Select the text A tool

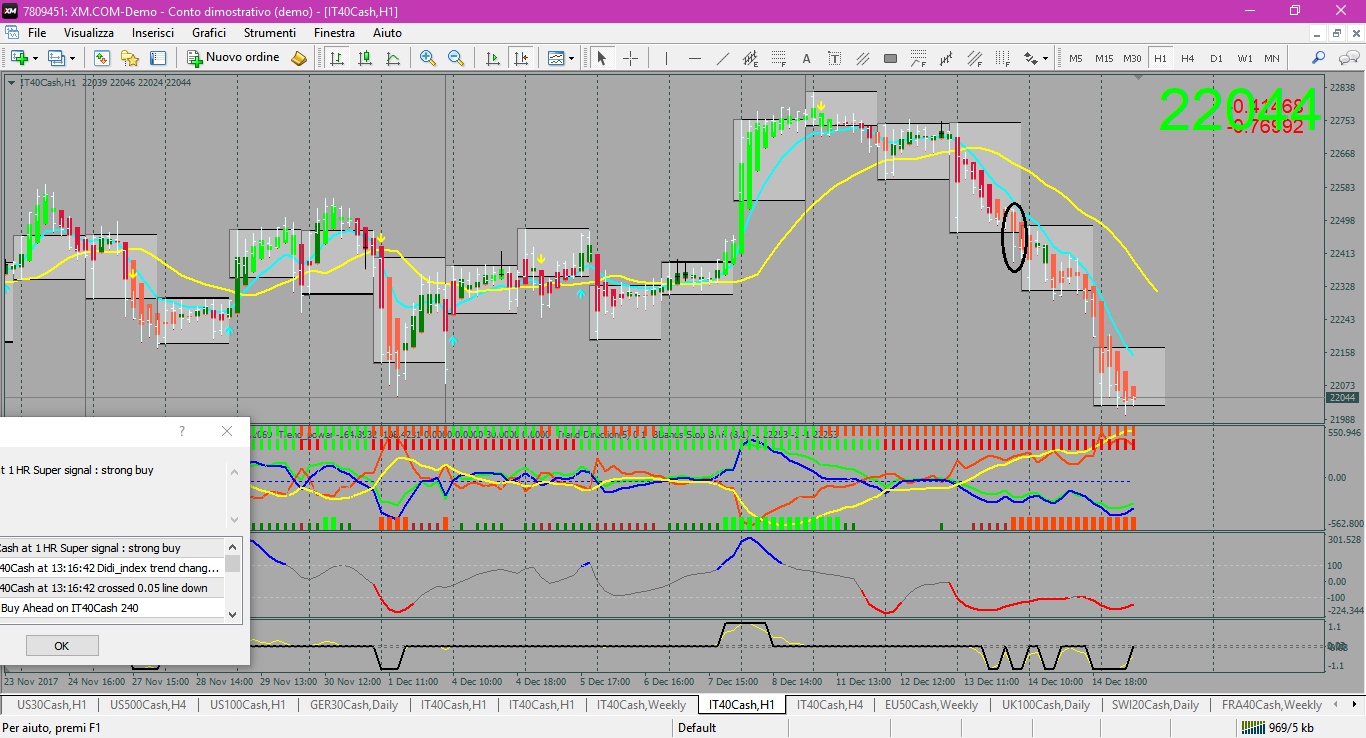pyautogui.click(x=807, y=58)
